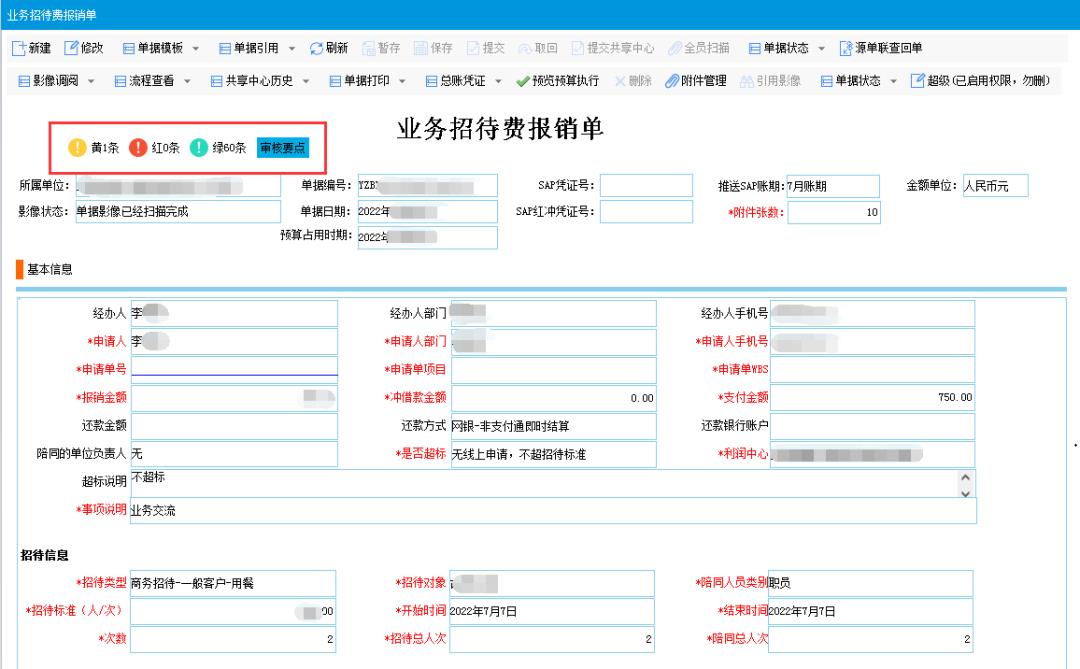The height and width of the screenshot is (669, 1080).
Task: Open the 总账凭证 menu item
Action: [x=498, y=81]
